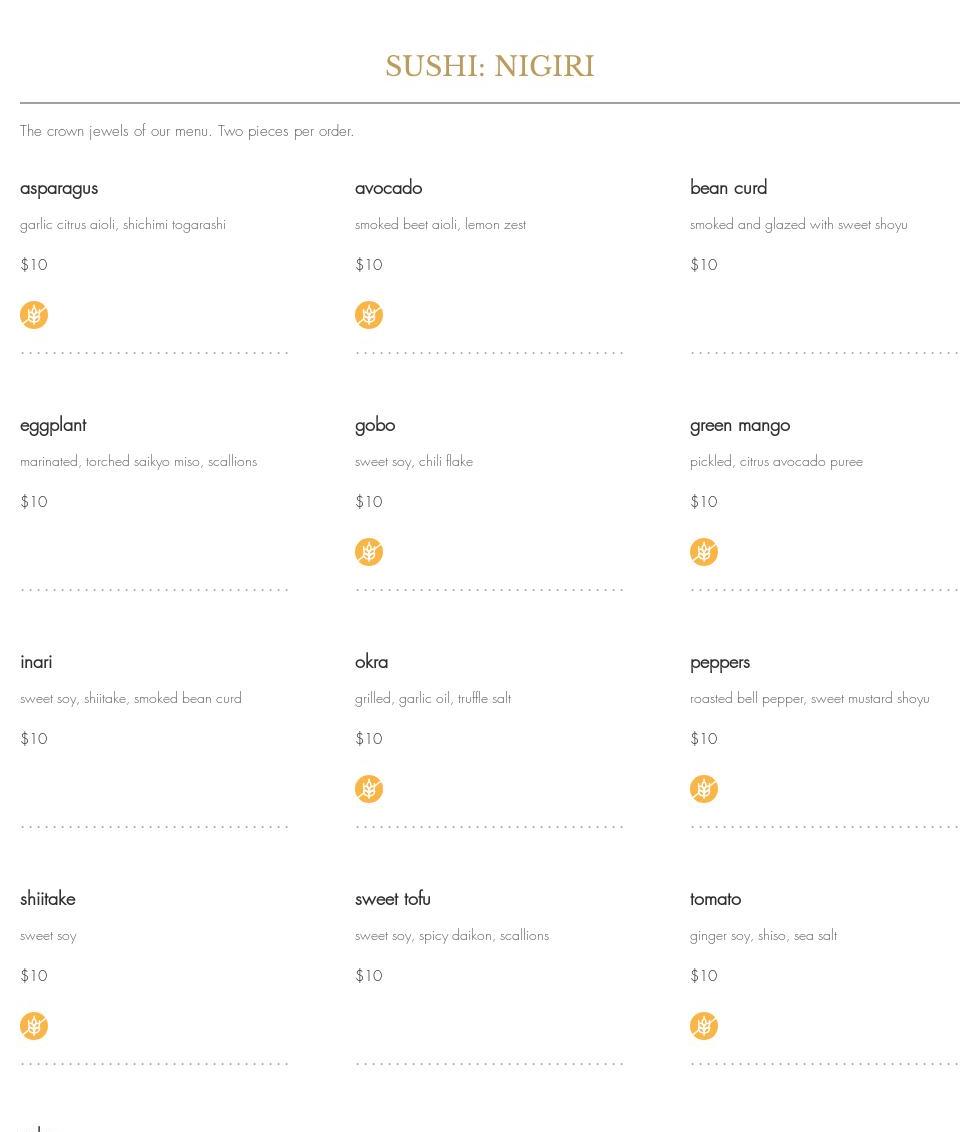This screenshot has height=1132, width=965.
Task: Click the gluten-free icon under peppers
Action: [x=704, y=789]
